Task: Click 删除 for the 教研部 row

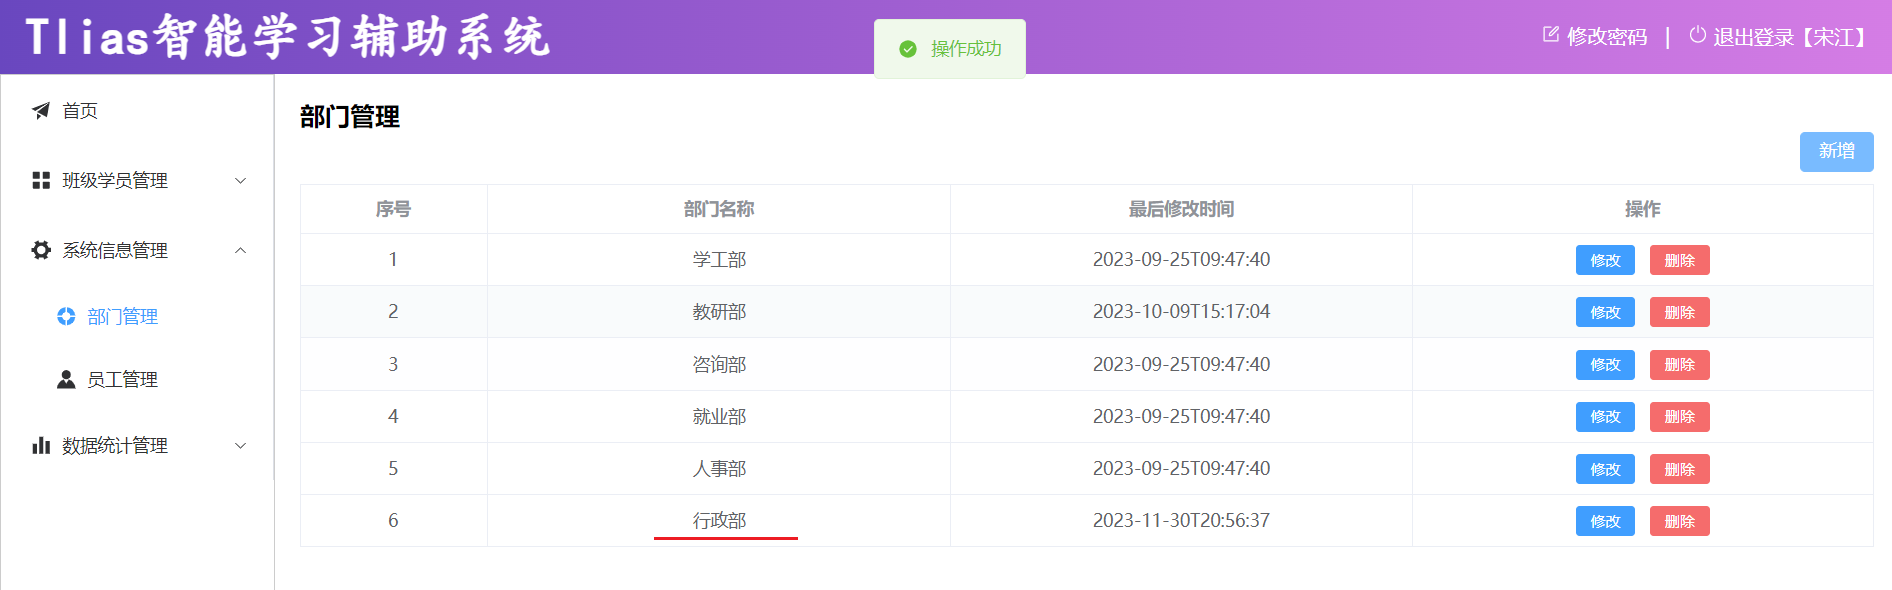Action: click(x=1679, y=312)
